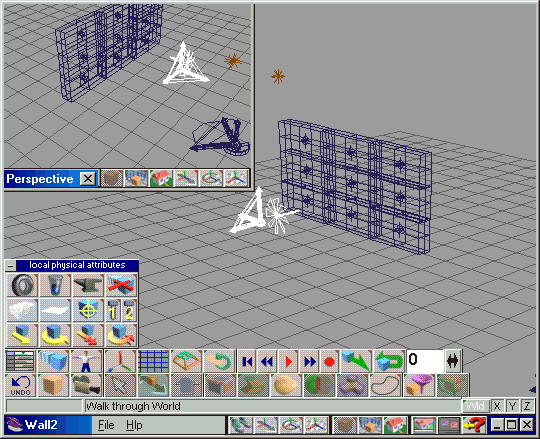Click the cube with red X icon
The height and width of the screenshot is (439, 540).
[x=121, y=285]
